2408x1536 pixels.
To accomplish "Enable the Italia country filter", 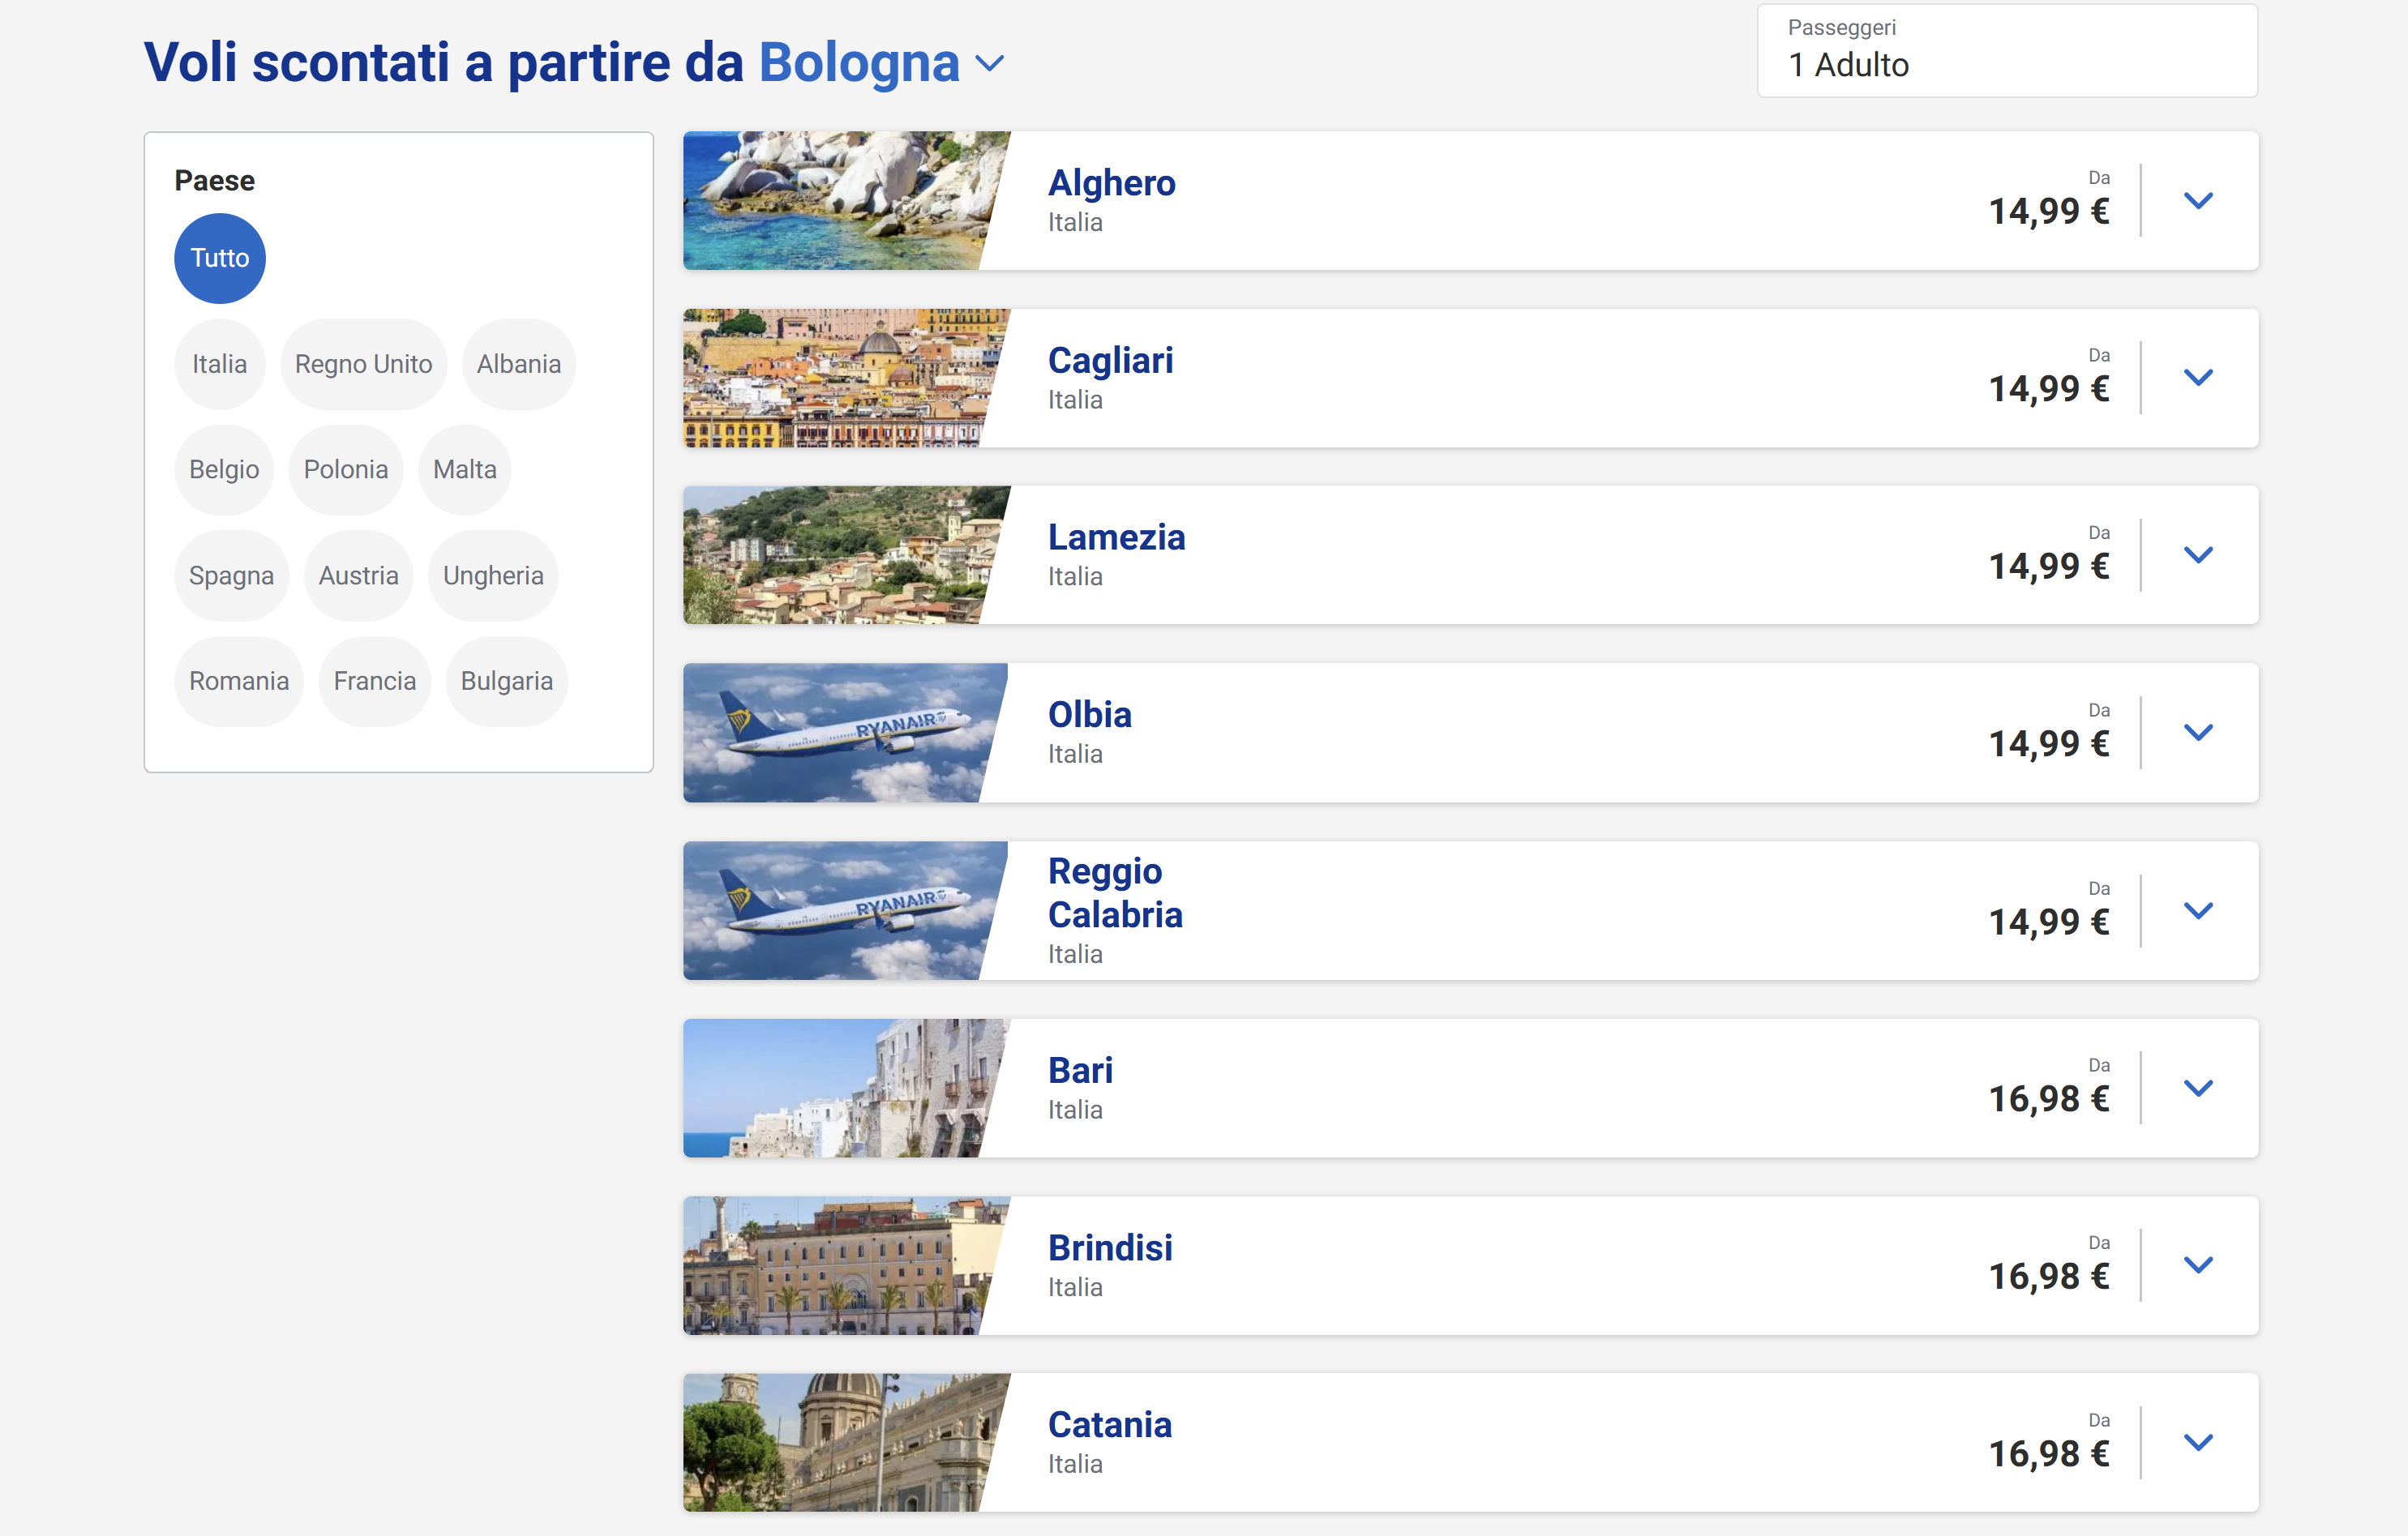I will pyautogui.click(x=219, y=364).
